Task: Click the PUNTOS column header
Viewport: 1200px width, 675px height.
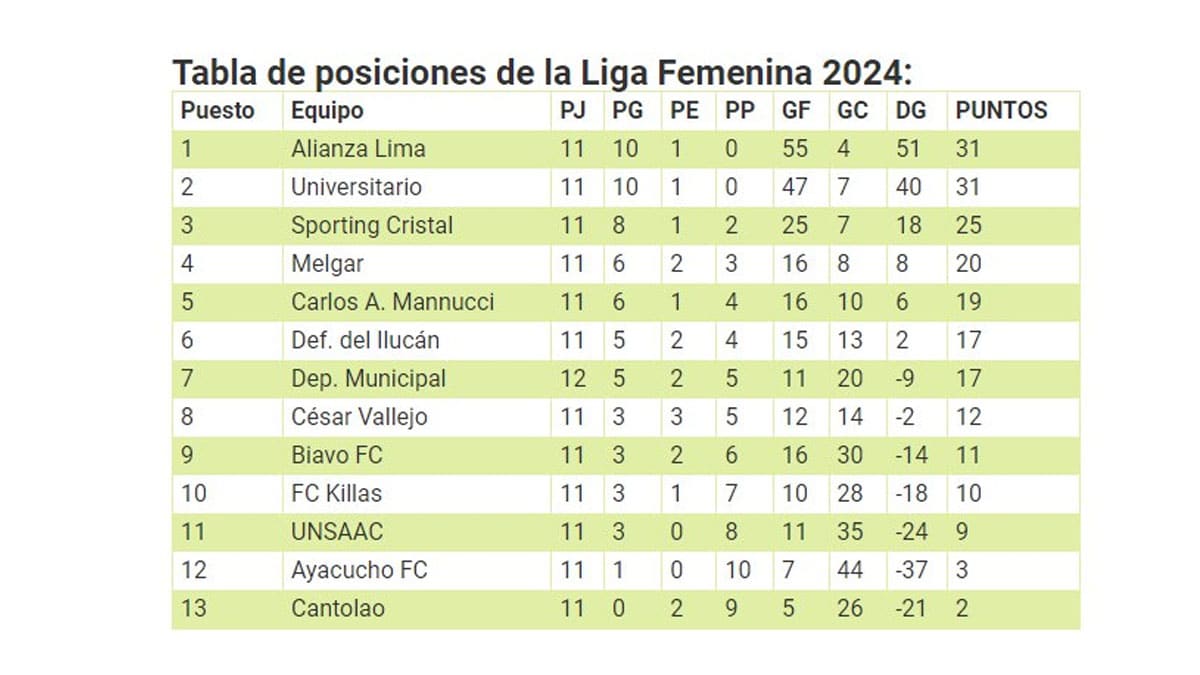Action: (1001, 110)
